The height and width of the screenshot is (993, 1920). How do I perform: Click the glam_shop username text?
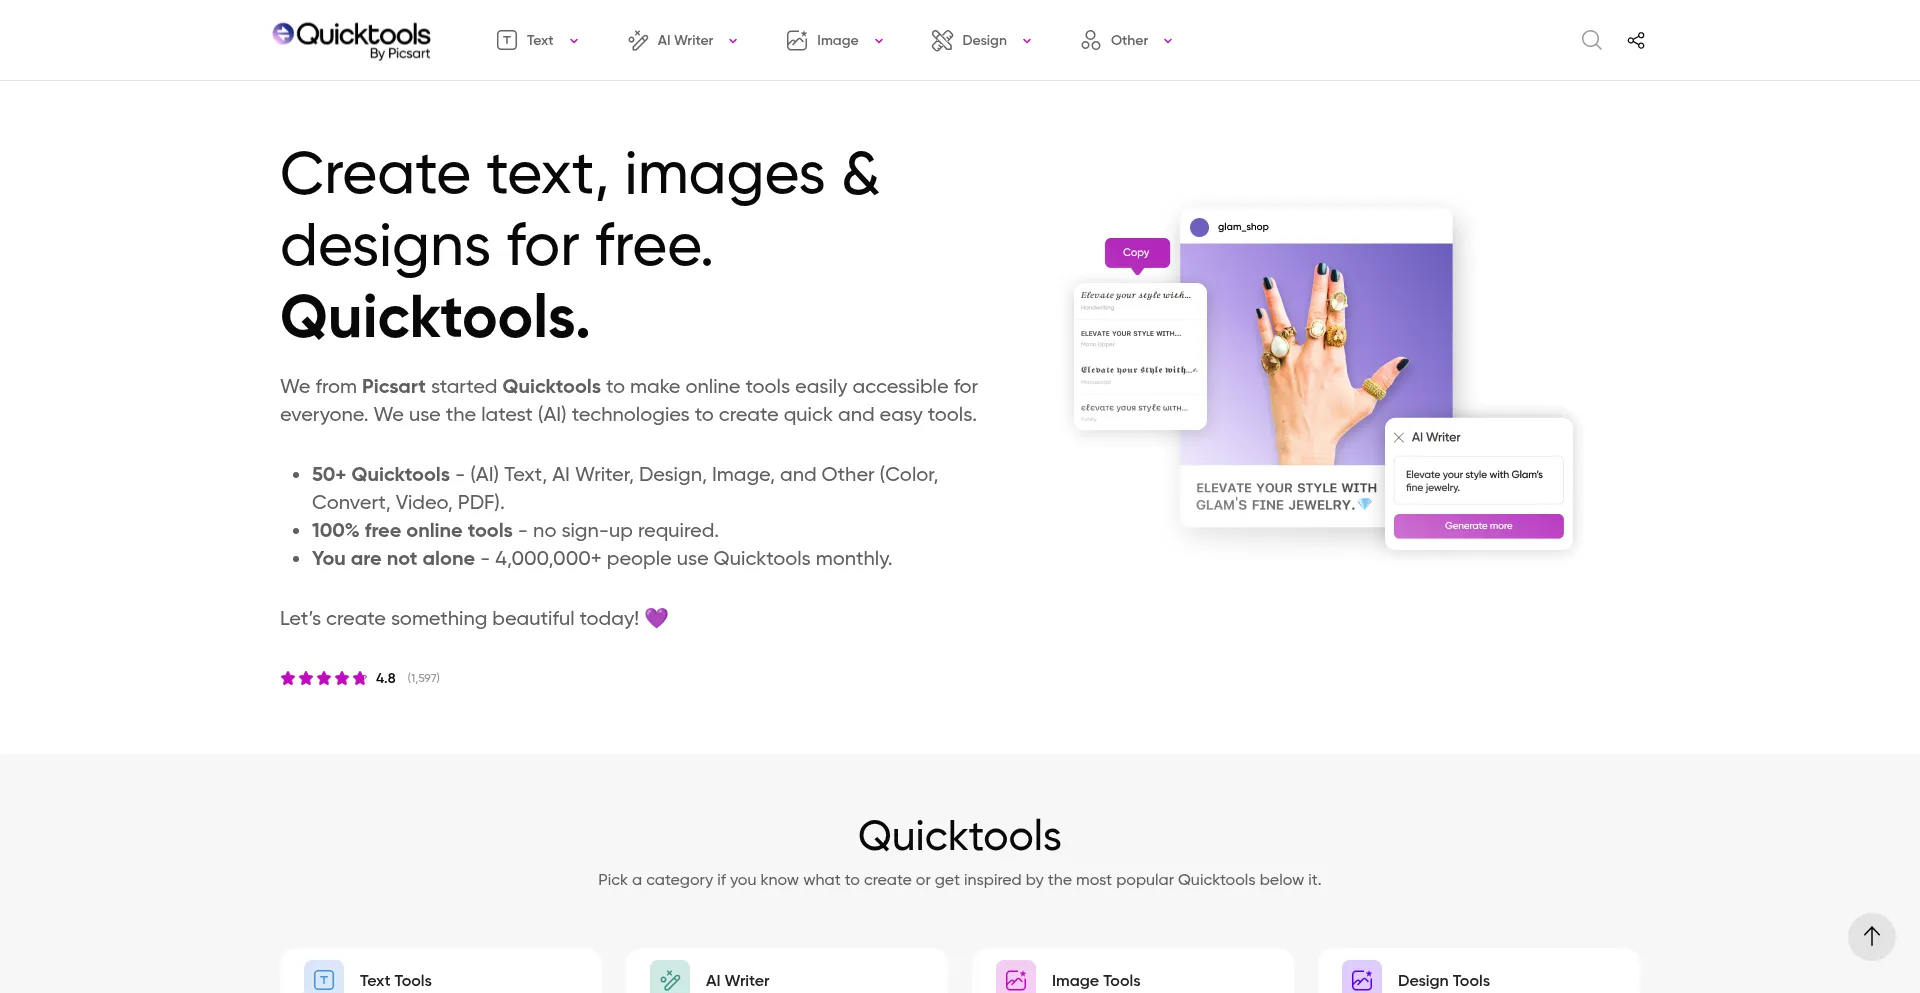pyautogui.click(x=1243, y=227)
